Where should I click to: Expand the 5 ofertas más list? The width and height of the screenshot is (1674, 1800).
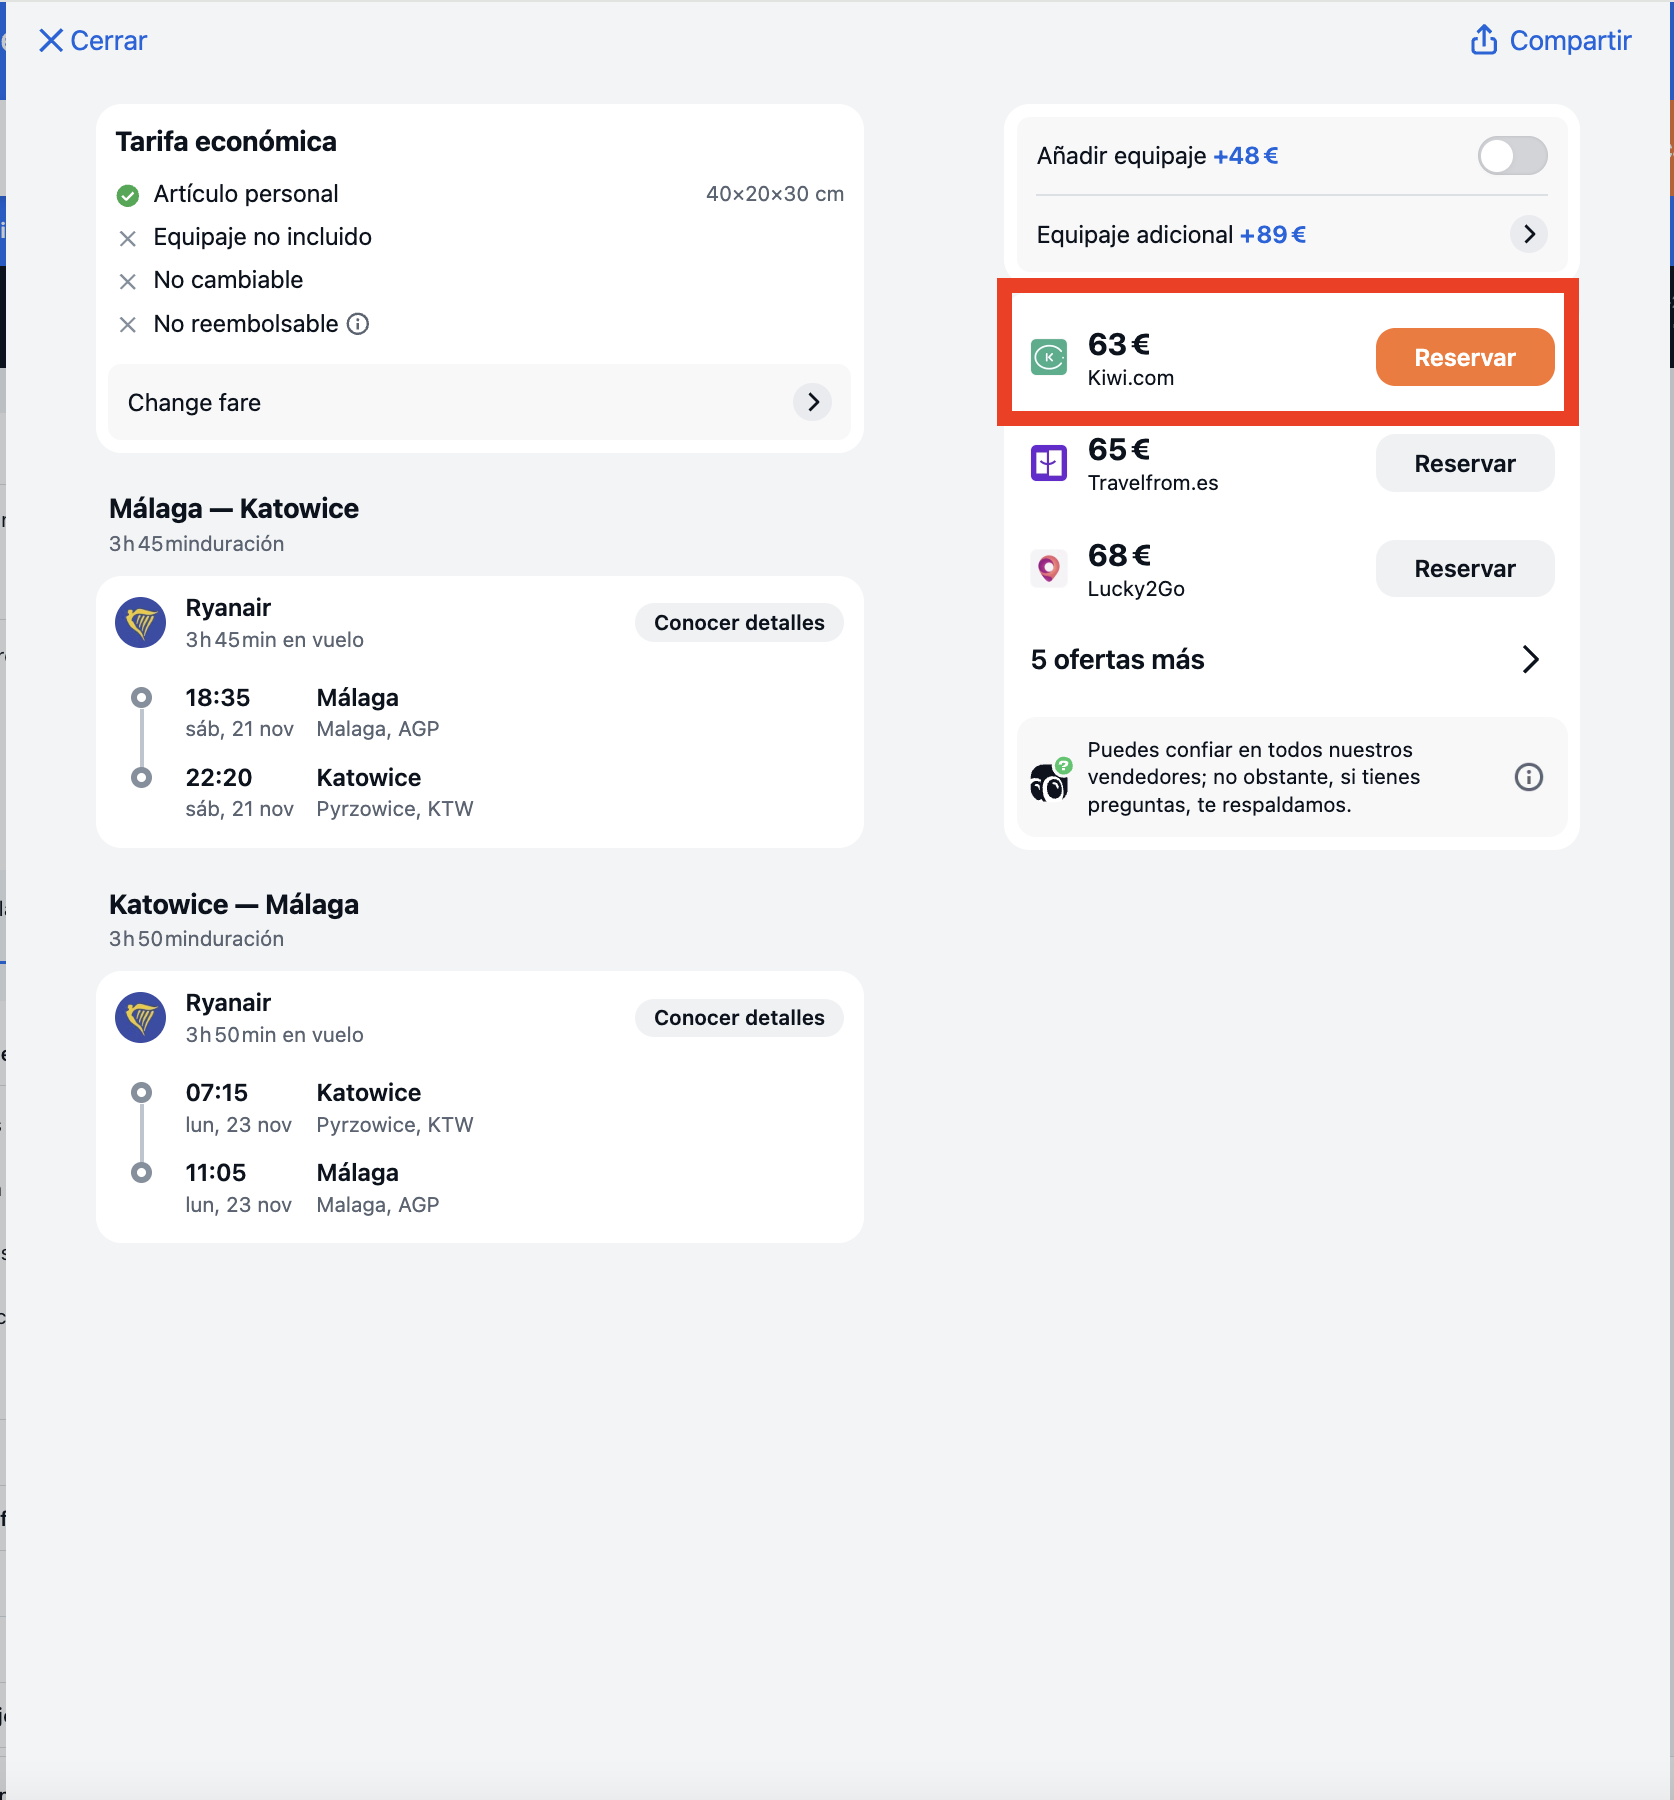click(x=1286, y=660)
